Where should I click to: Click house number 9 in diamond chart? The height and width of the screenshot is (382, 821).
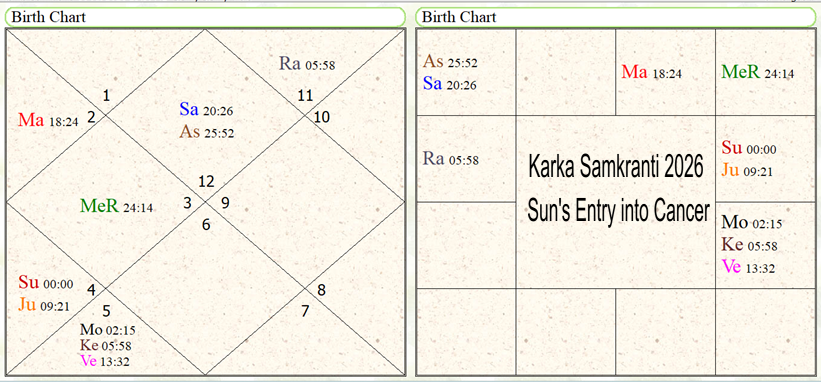point(225,203)
